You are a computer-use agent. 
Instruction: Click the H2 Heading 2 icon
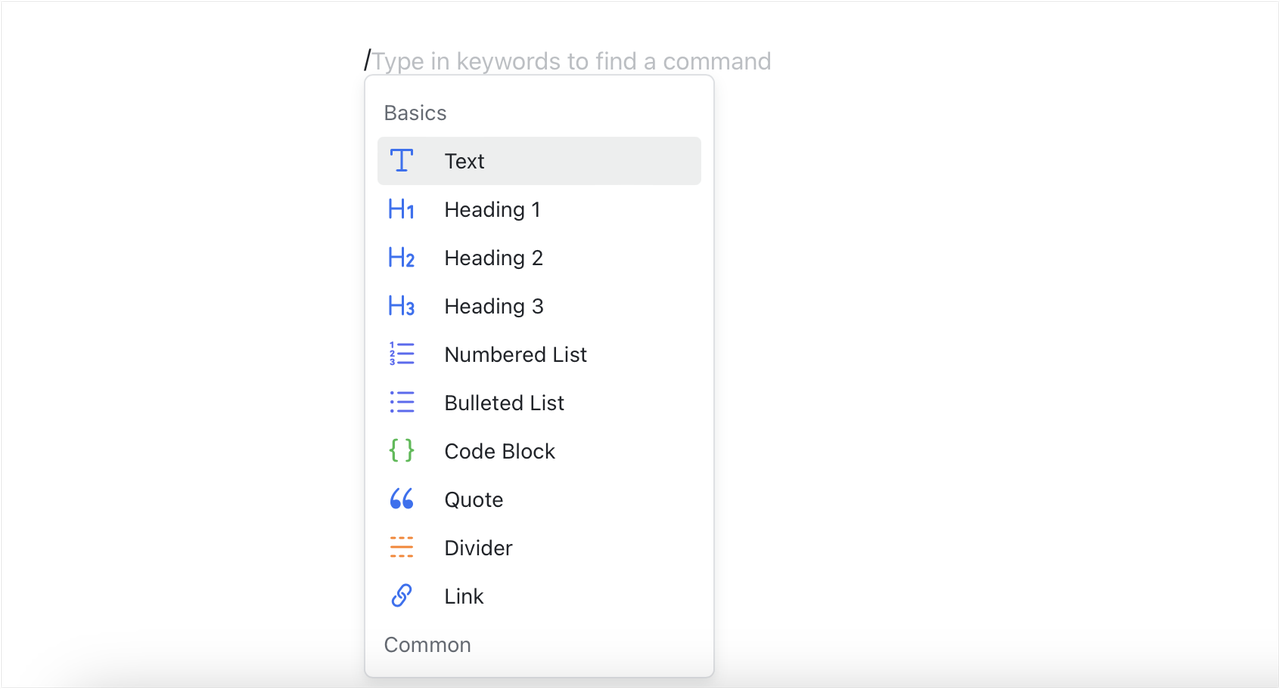[x=400, y=257]
